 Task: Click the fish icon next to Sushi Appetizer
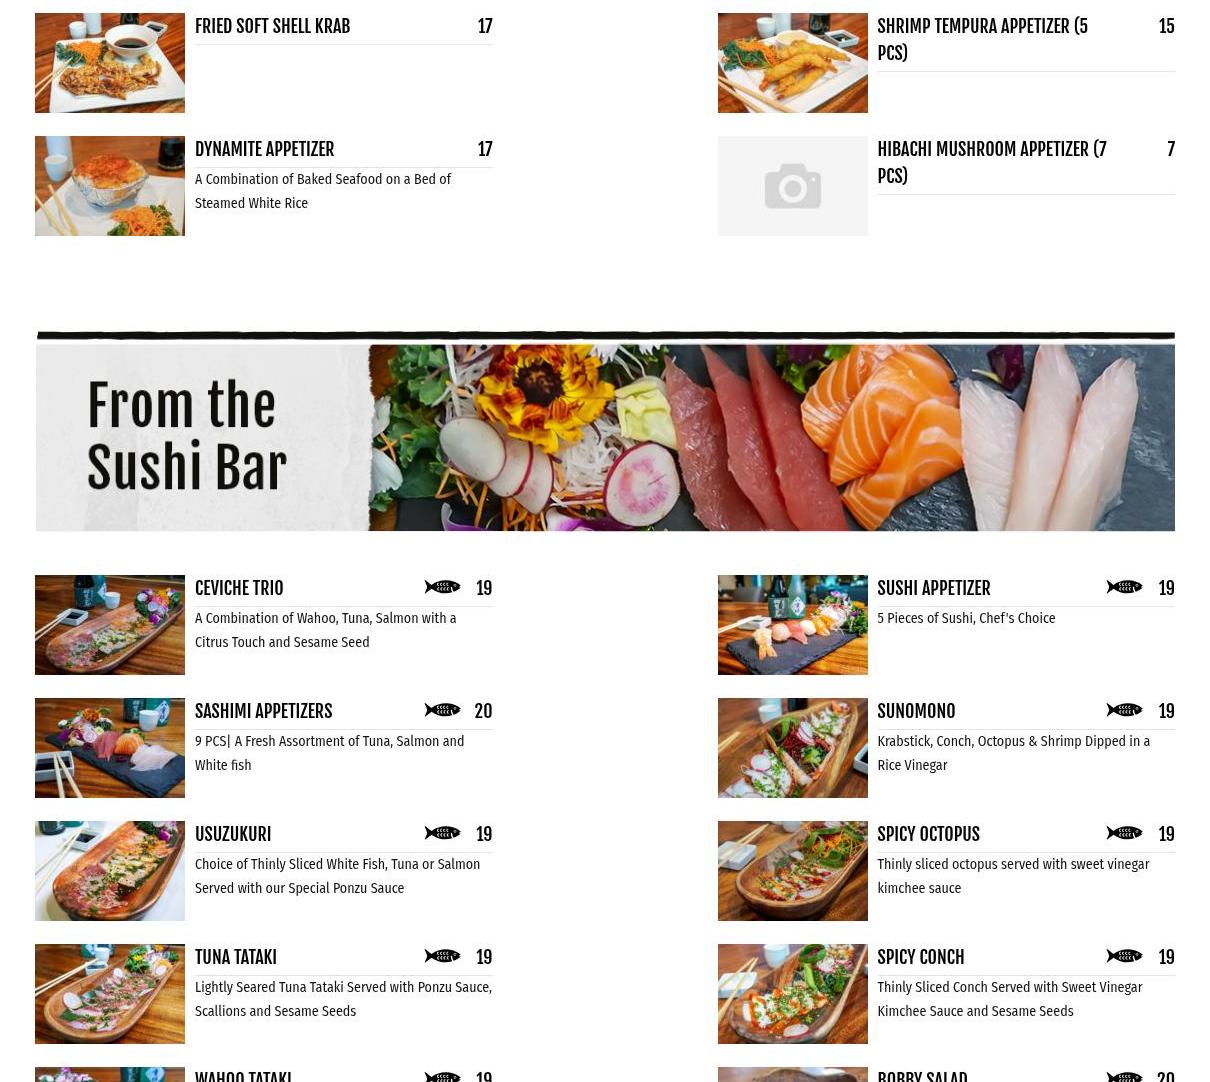click(x=1124, y=587)
